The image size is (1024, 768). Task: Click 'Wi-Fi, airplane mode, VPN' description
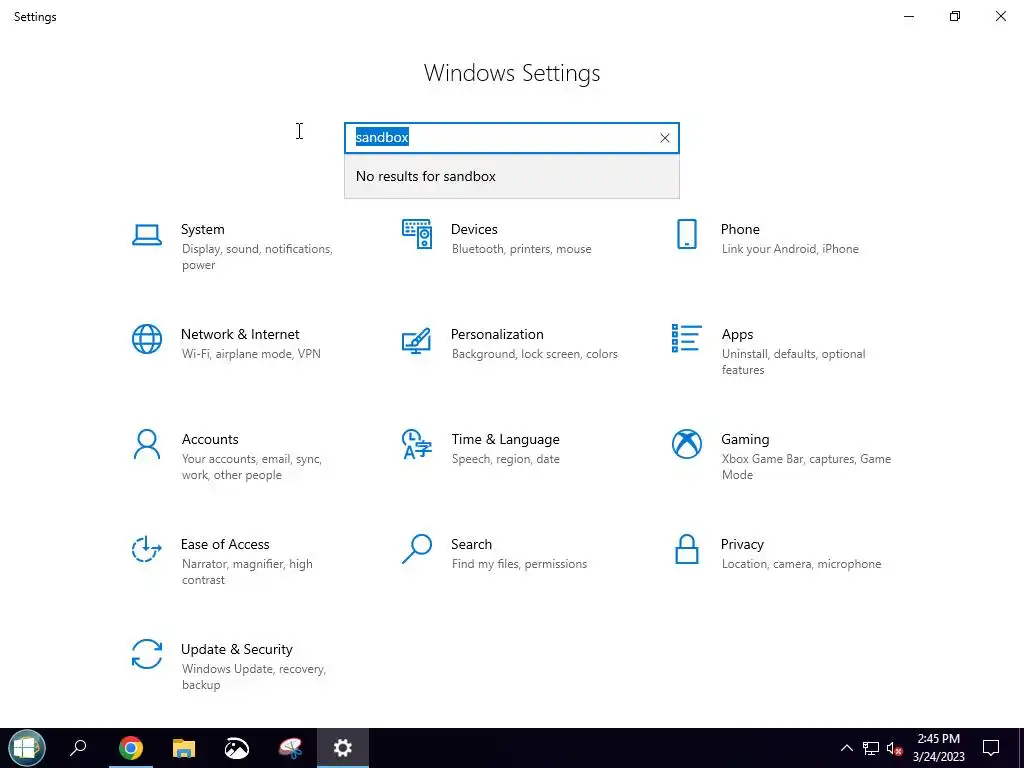pyautogui.click(x=251, y=354)
